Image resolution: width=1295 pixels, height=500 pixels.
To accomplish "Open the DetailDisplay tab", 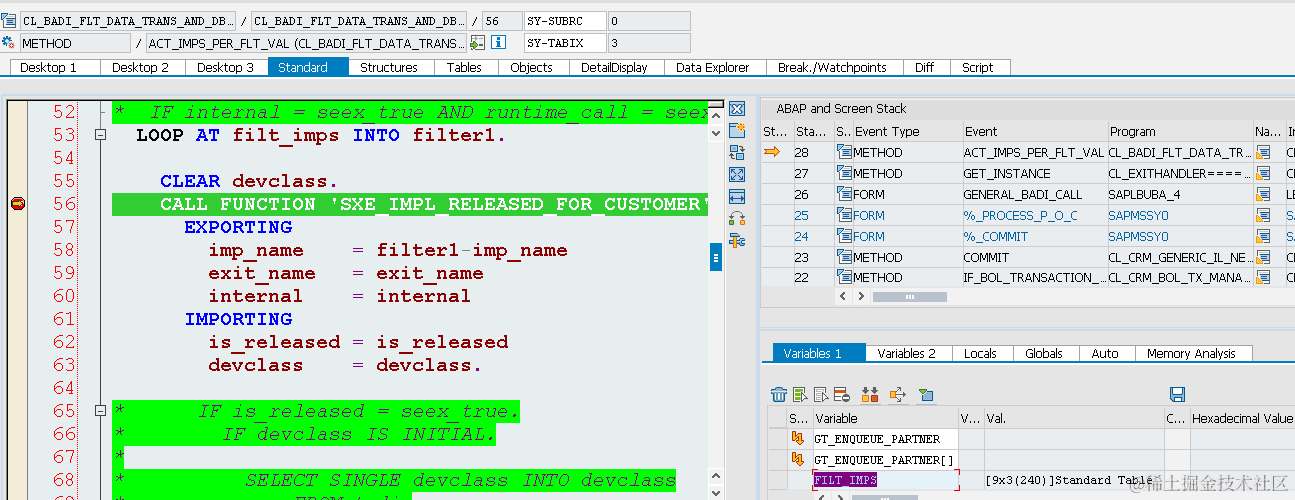I will pos(615,67).
